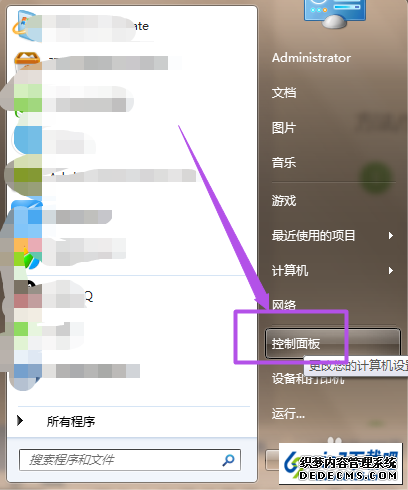The width and height of the screenshot is (408, 490).
Task: Open 游戏 from the Start menu
Action: pyautogui.click(x=284, y=201)
